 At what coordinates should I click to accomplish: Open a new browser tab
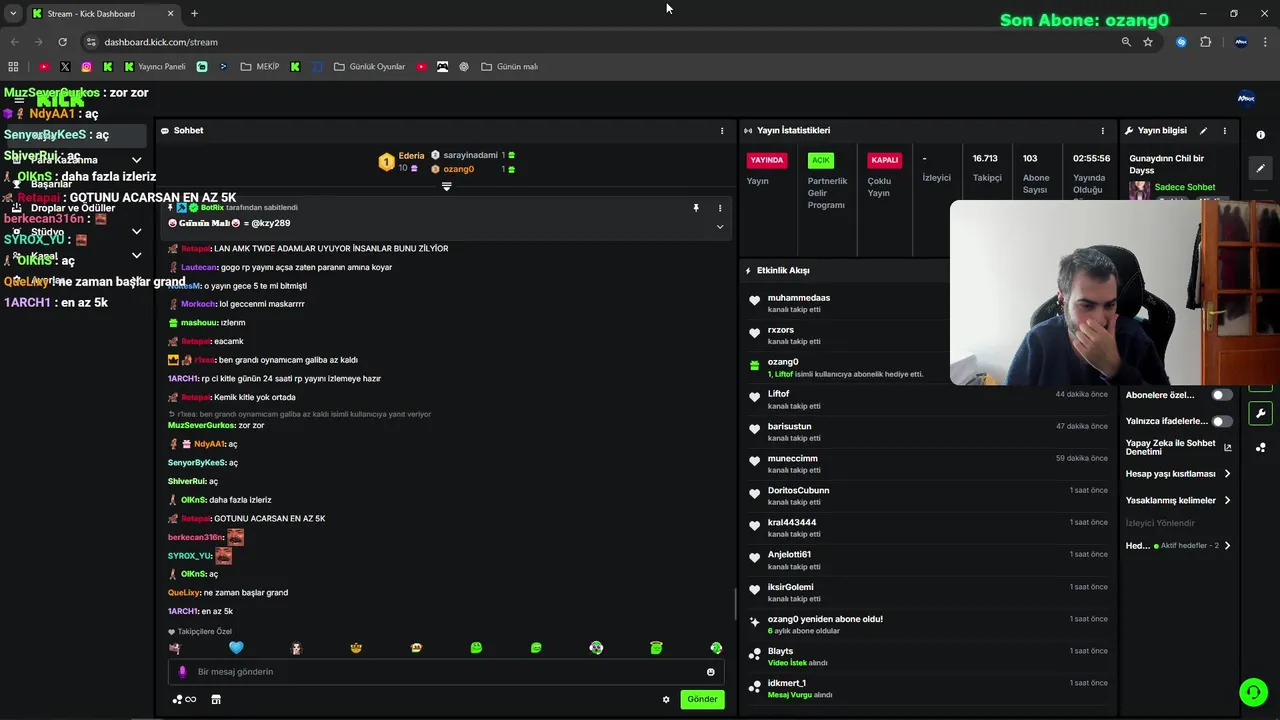[x=194, y=13]
